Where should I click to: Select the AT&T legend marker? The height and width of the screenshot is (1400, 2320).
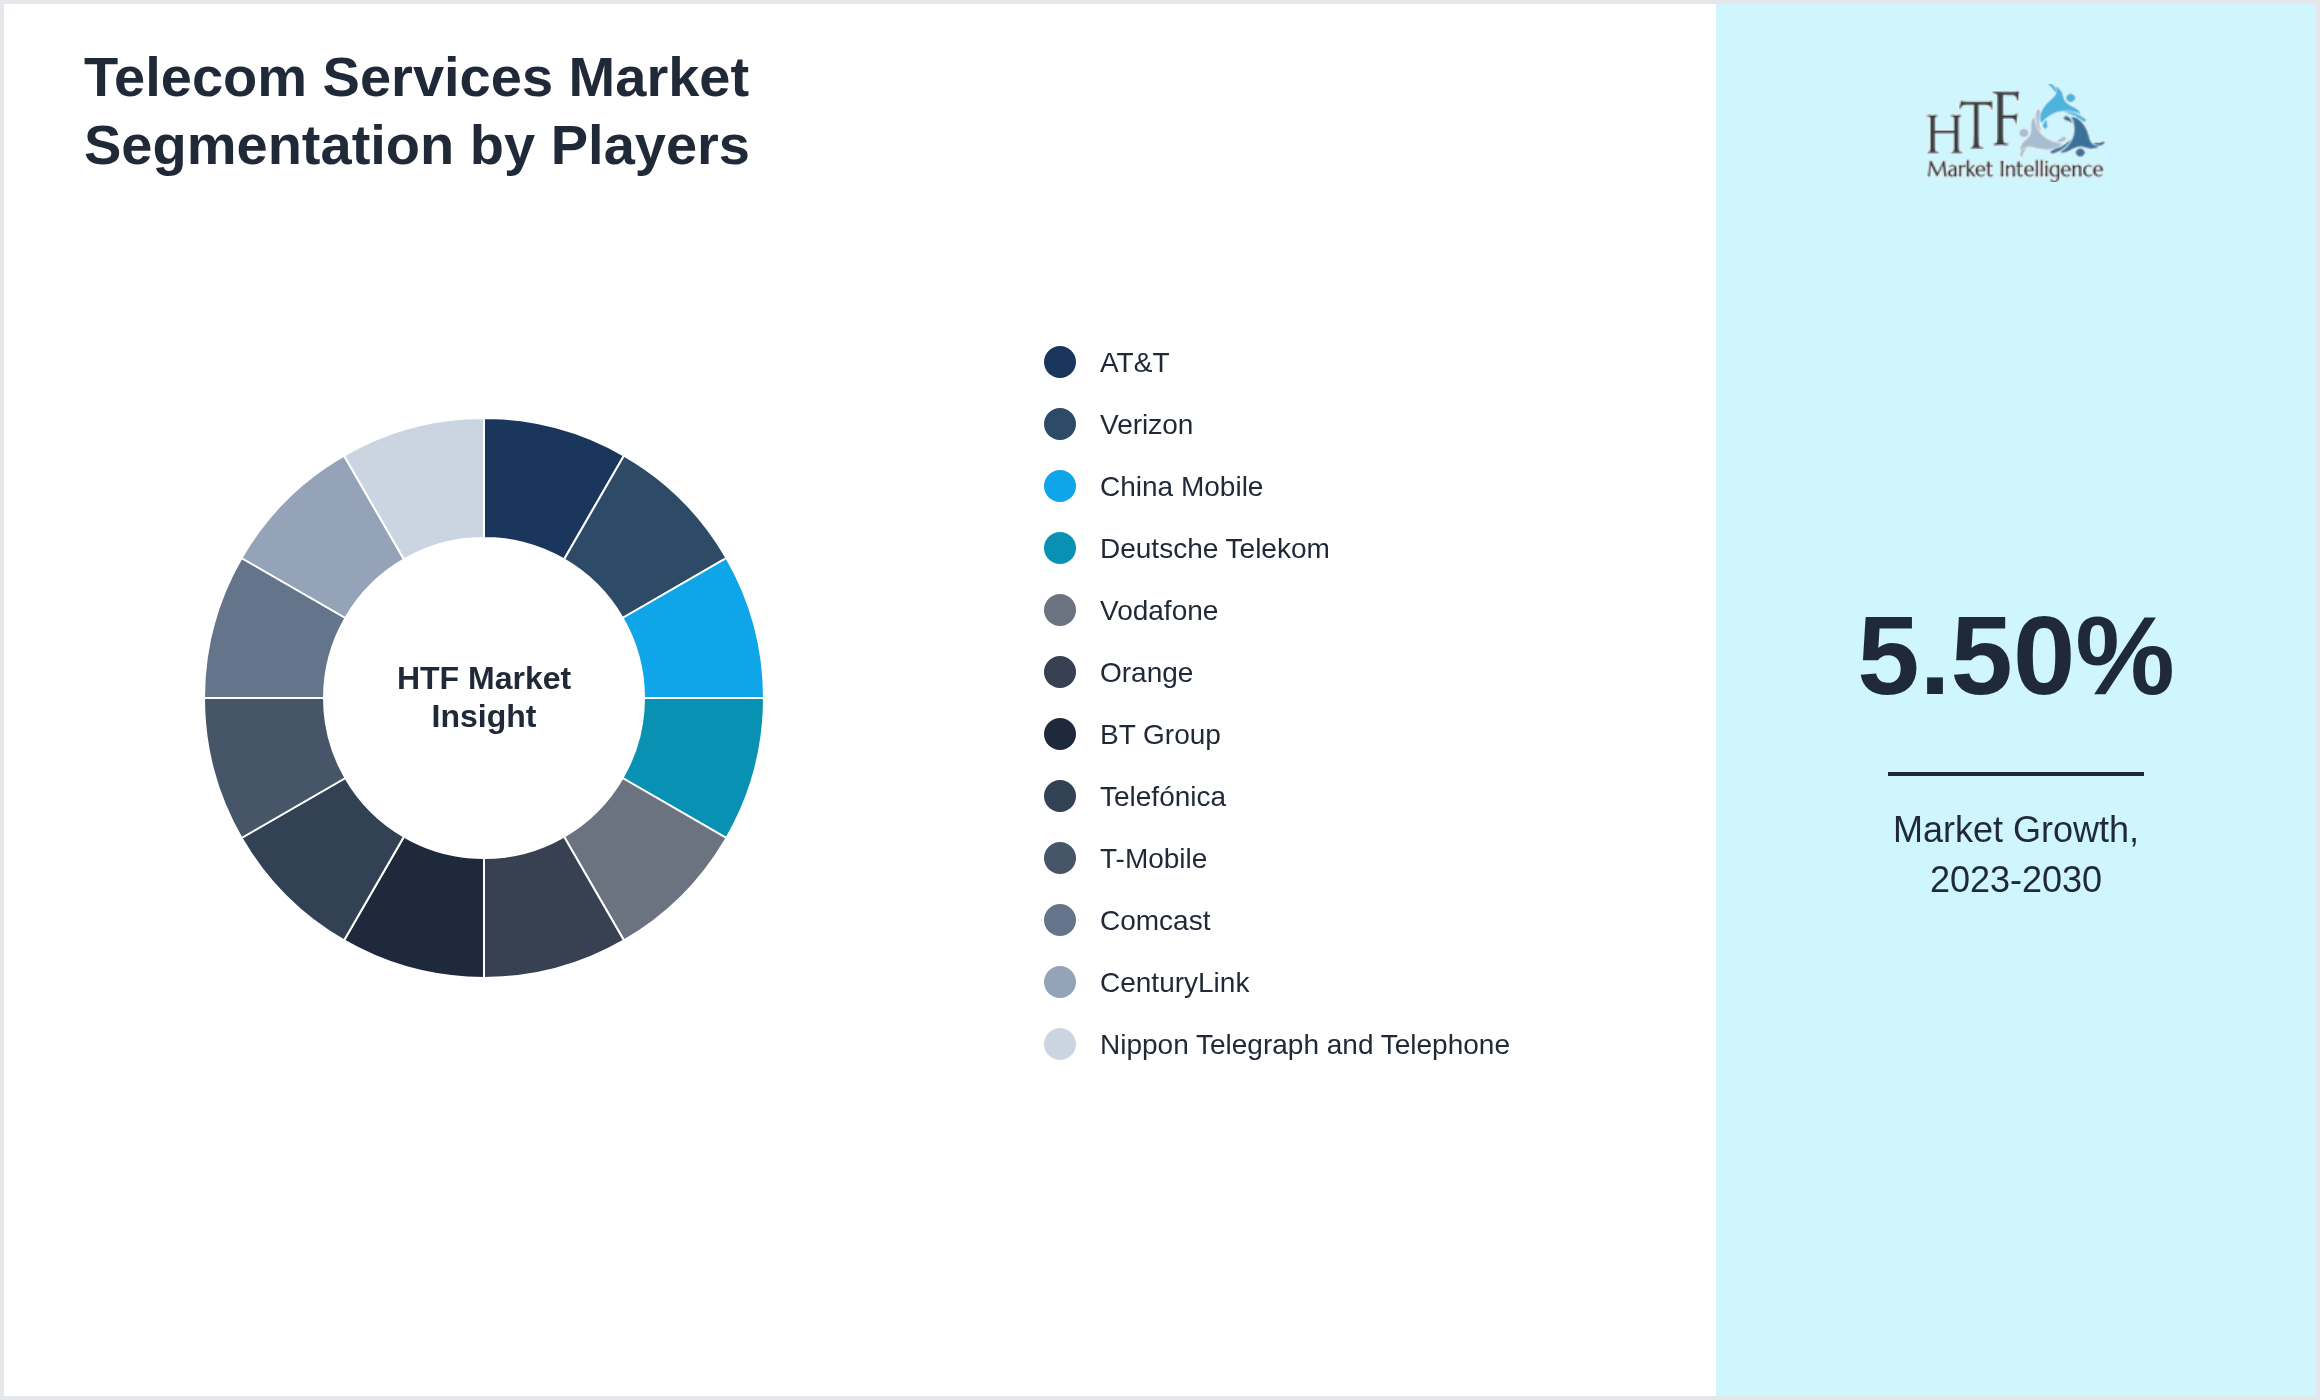click(x=1058, y=362)
